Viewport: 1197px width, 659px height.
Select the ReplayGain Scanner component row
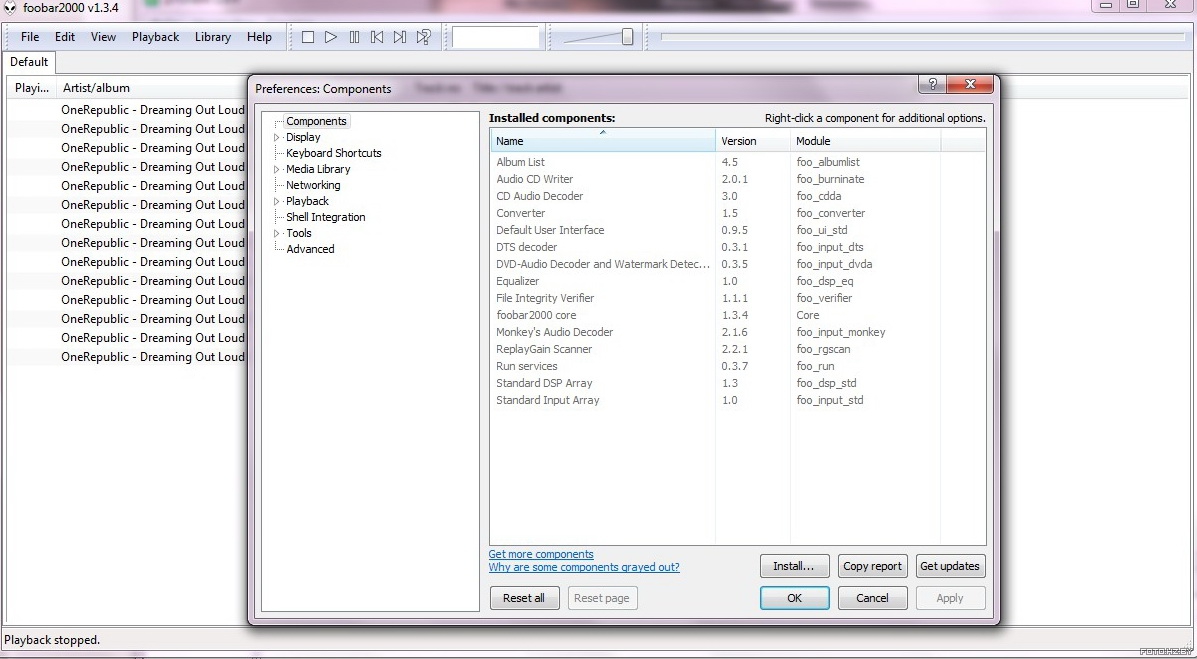[x=737, y=349]
